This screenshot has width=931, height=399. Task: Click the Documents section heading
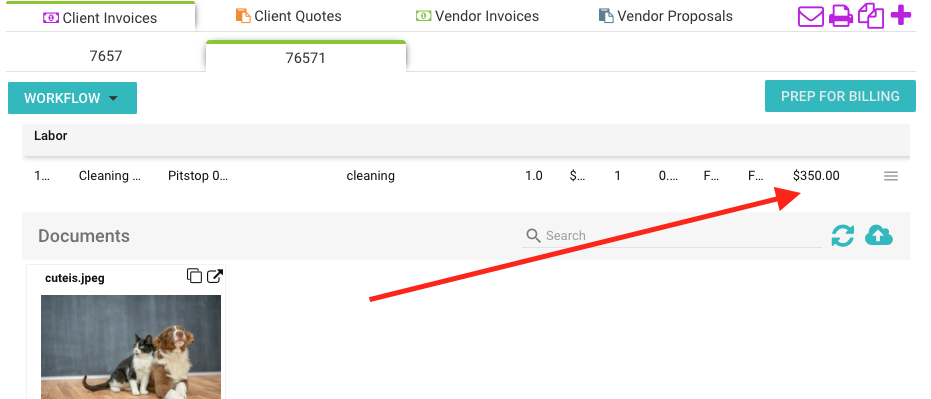pyautogui.click(x=84, y=236)
